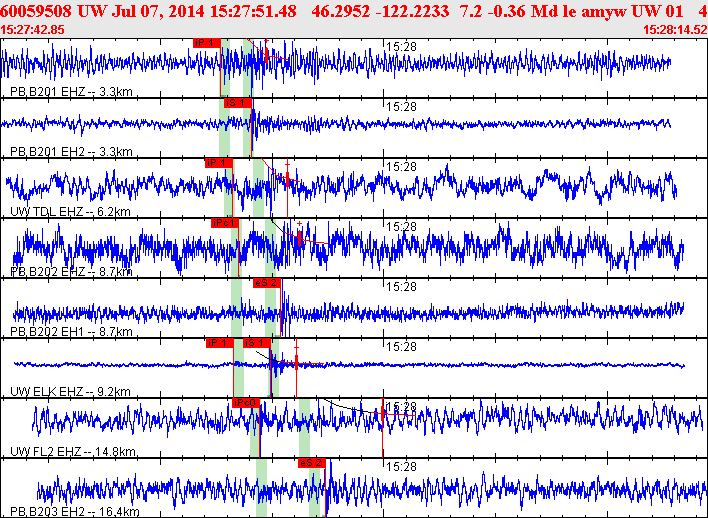
Task: Click the origin time Jul 07, 2014 15:27:51.48
Action: coord(204,11)
